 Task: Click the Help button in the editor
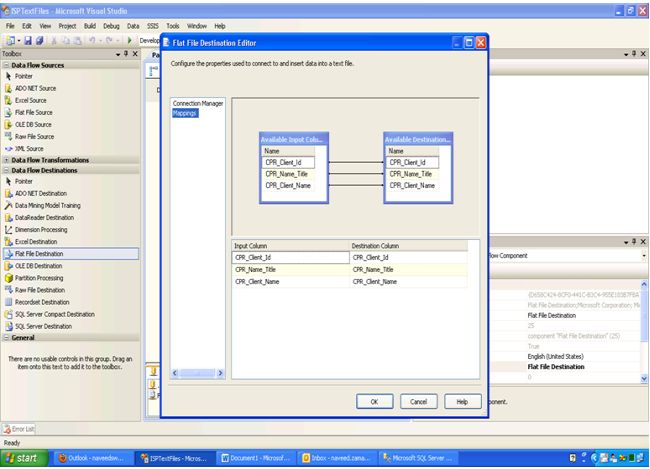point(463,401)
